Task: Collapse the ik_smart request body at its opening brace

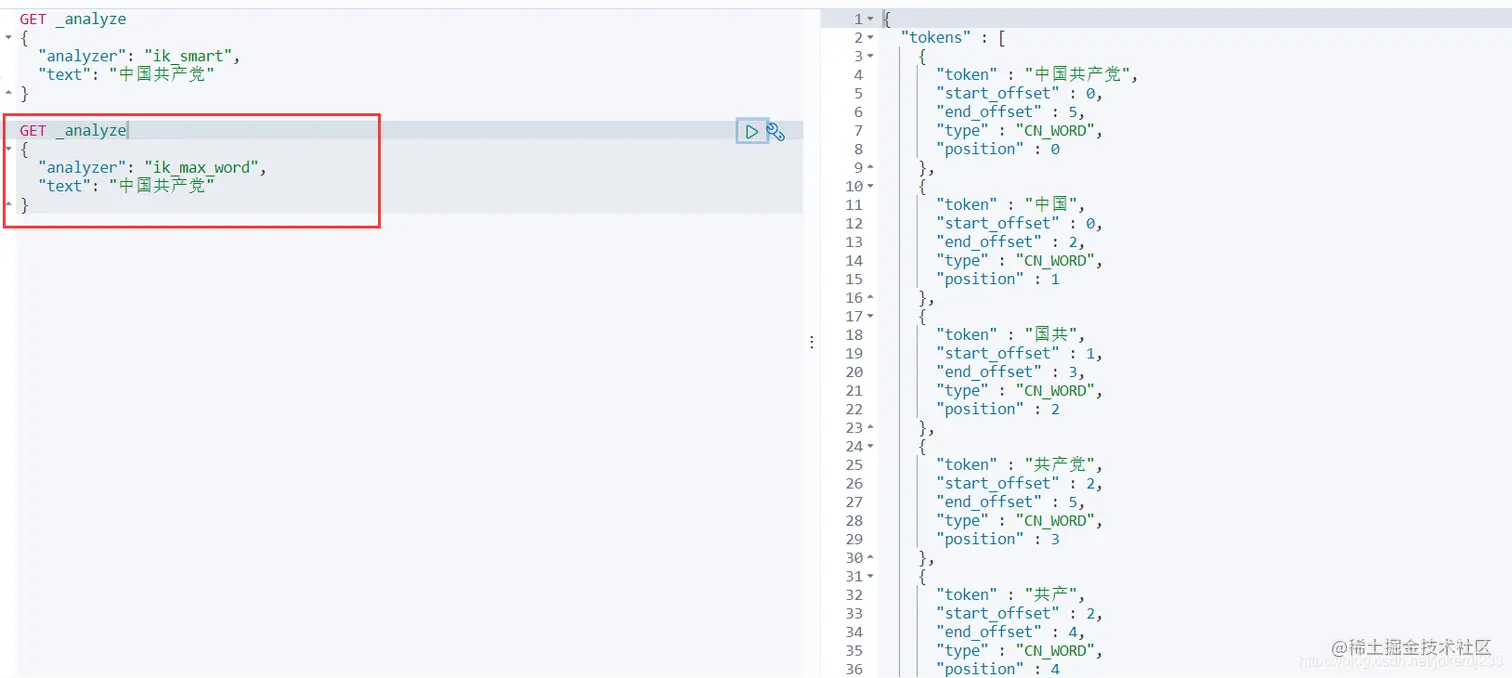Action: pos(9,38)
